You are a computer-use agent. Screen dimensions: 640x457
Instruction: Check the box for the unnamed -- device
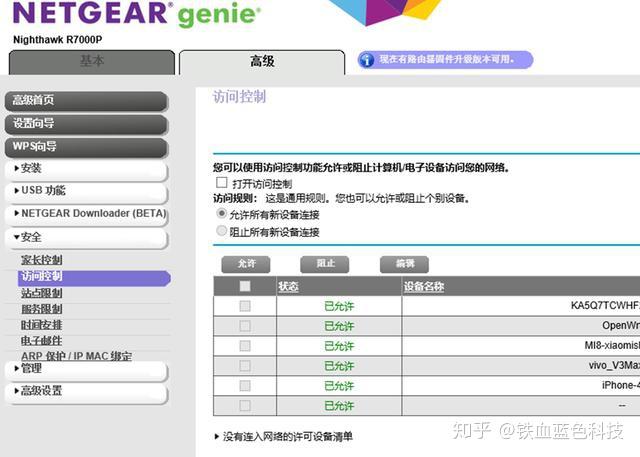[245, 406]
